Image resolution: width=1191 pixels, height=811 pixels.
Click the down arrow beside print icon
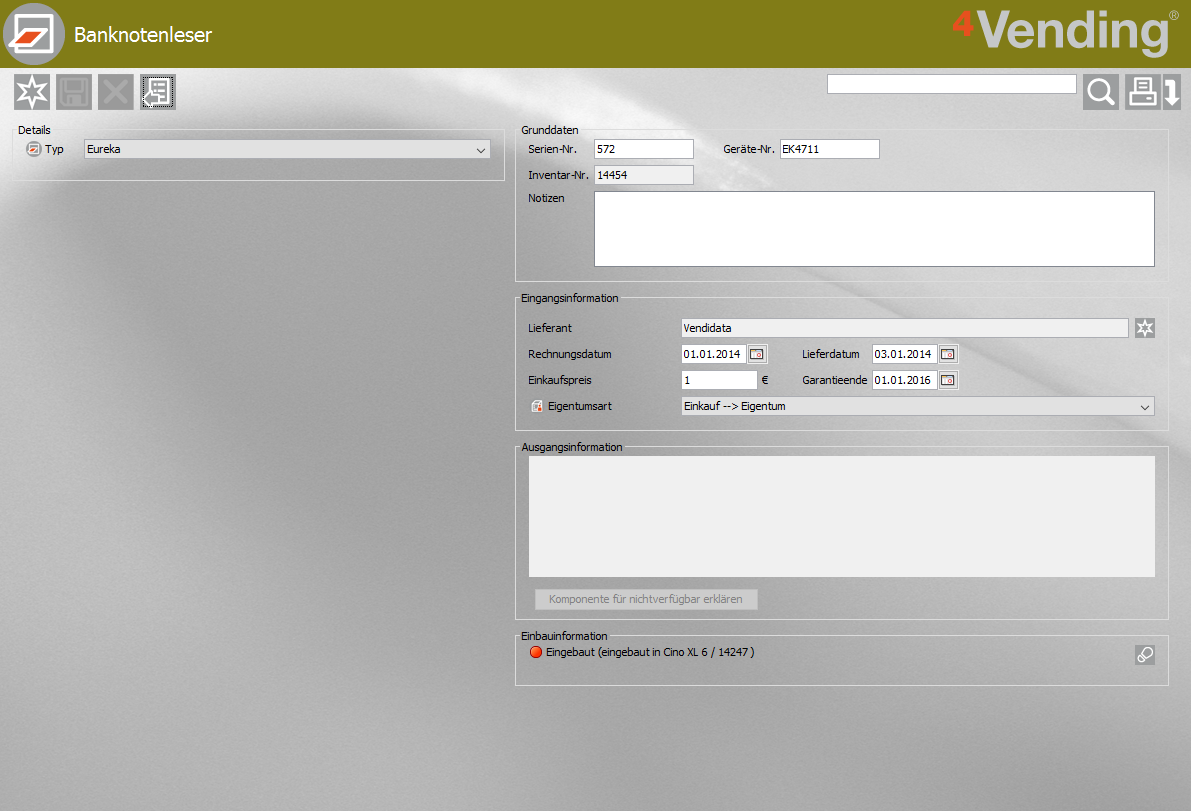click(1172, 92)
